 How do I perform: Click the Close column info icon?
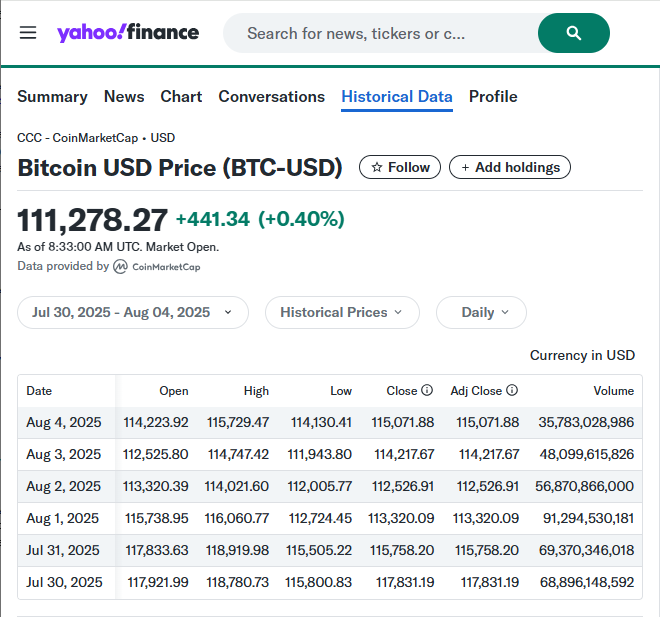427,390
